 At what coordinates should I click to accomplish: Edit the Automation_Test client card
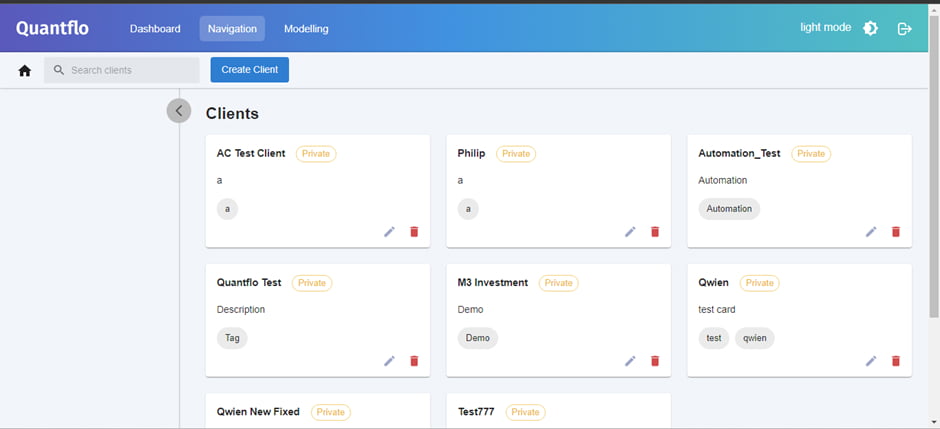click(x=871, y=231)
